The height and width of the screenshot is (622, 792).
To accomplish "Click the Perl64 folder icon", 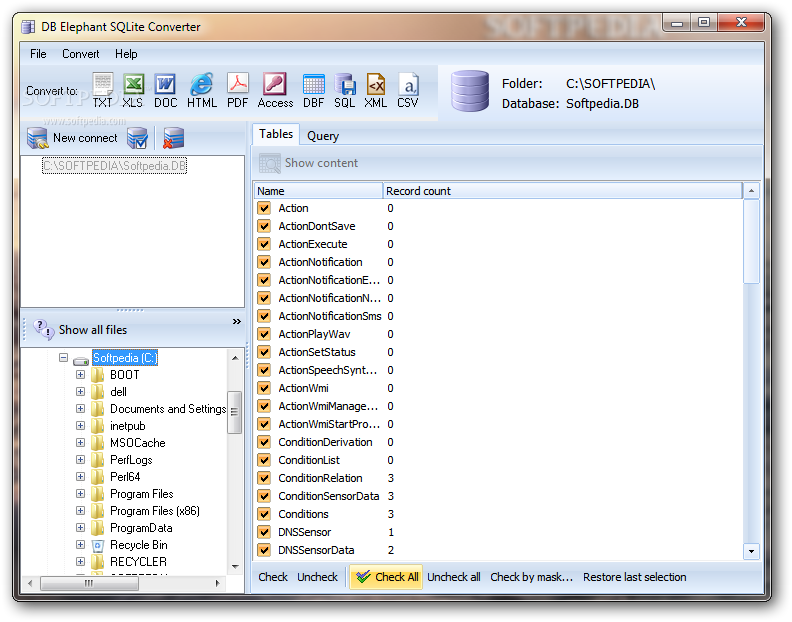I will [x=97, y=476].
